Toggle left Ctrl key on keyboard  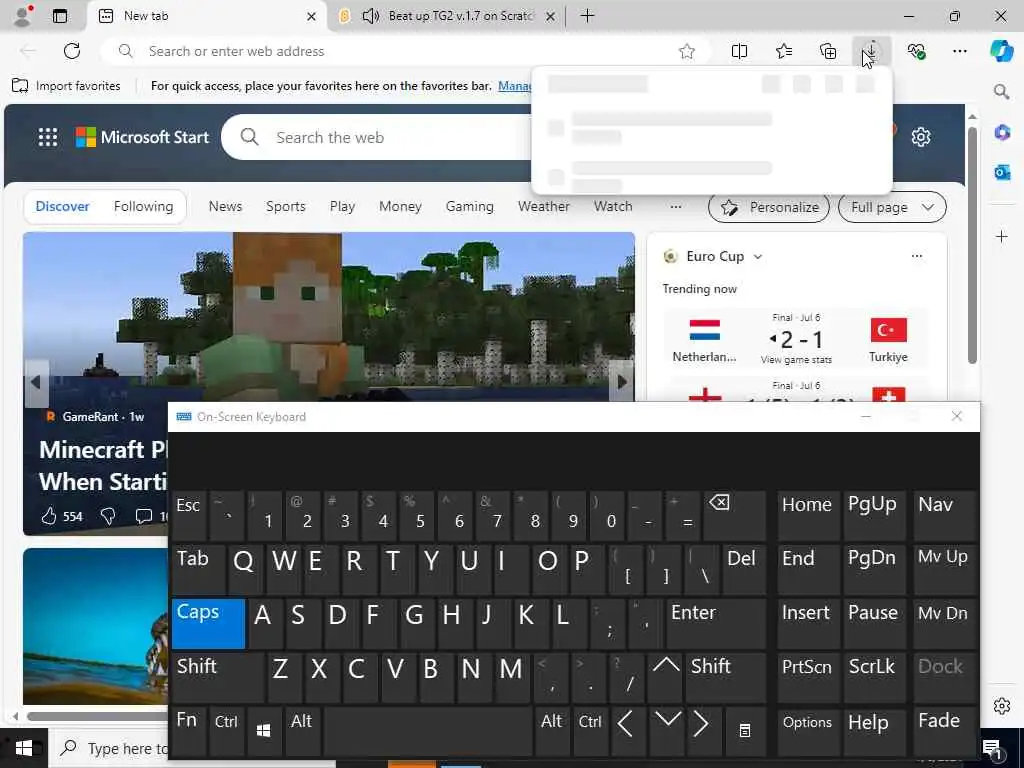pyautogui.click(x=227, y=730)
